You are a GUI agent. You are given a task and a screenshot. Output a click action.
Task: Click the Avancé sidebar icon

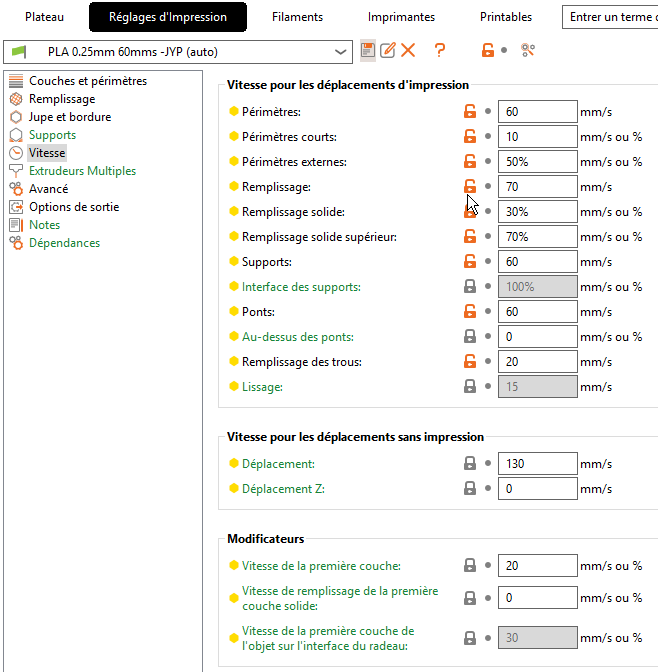point(16,189)
